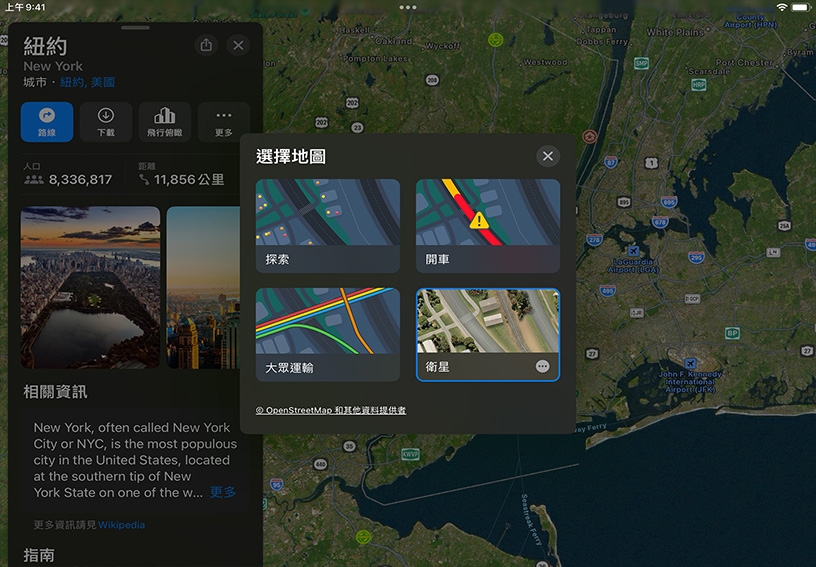Launch the 飛行俯瞰 flyover tour
Screen dimensions: 816x567
pyautogui.click(x=164, y=122)
